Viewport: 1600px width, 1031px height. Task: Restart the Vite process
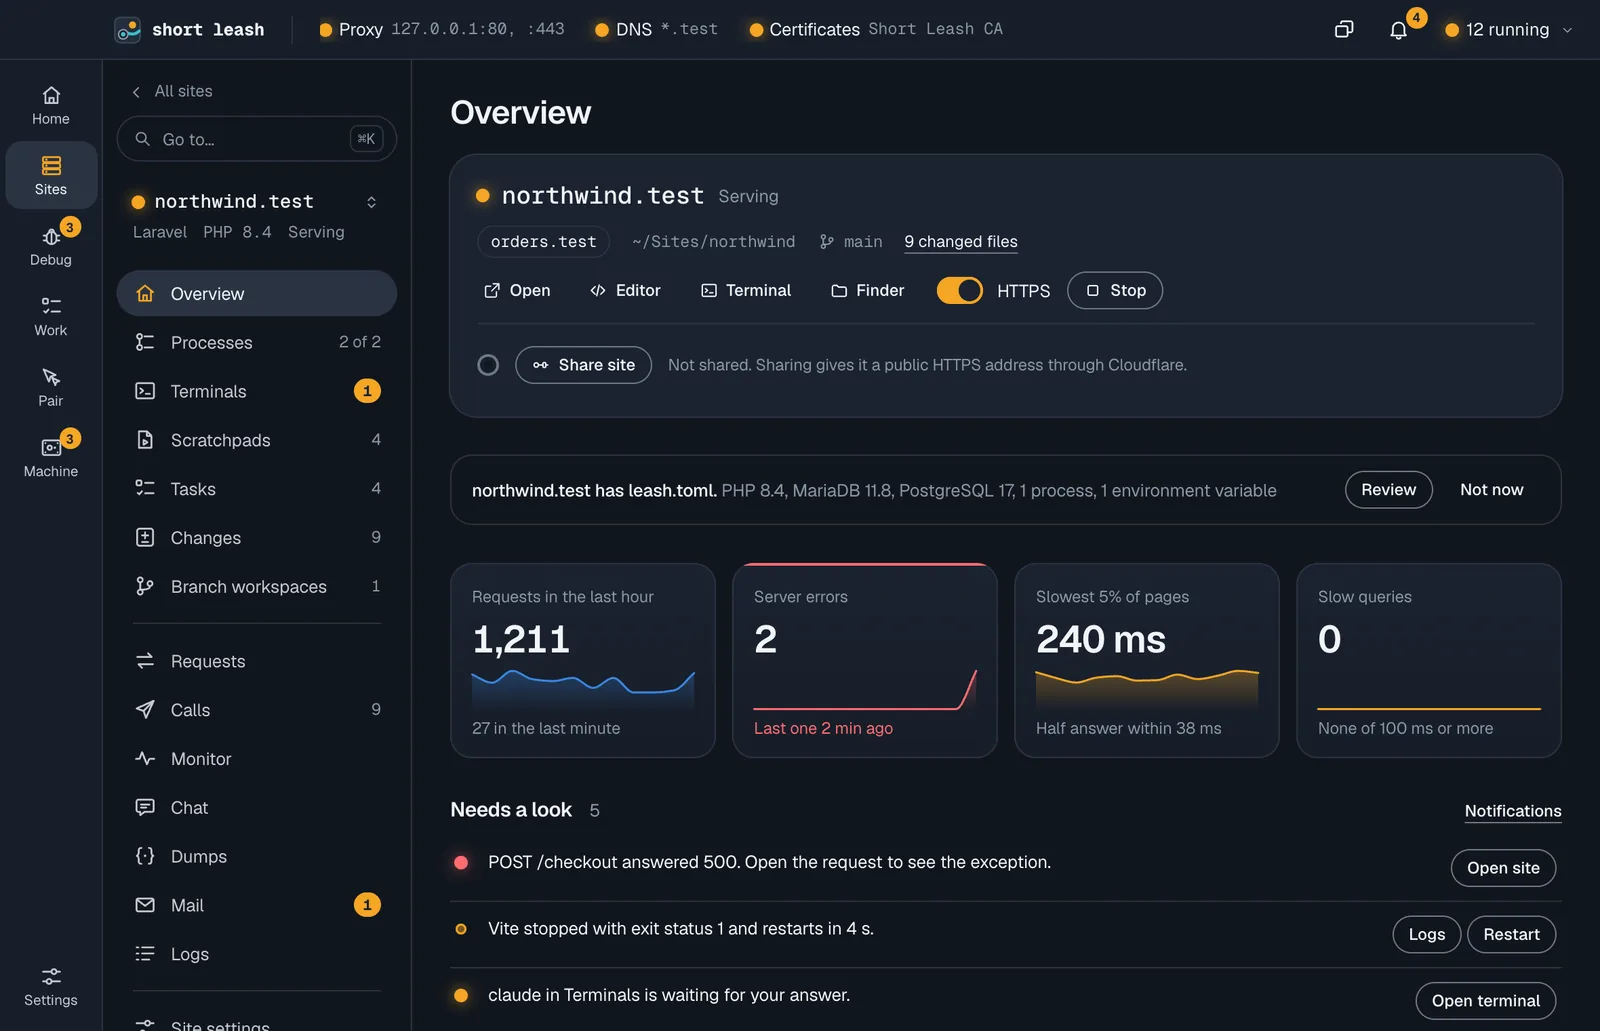click(x=1511, y=934)
